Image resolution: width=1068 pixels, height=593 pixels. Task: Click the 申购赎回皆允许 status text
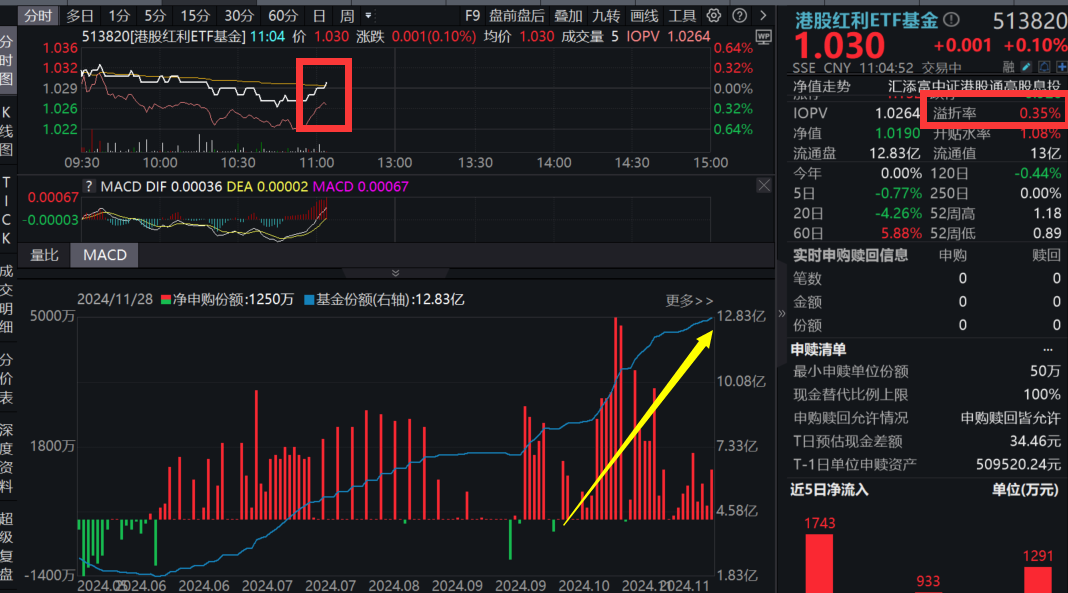point(1010,418)
